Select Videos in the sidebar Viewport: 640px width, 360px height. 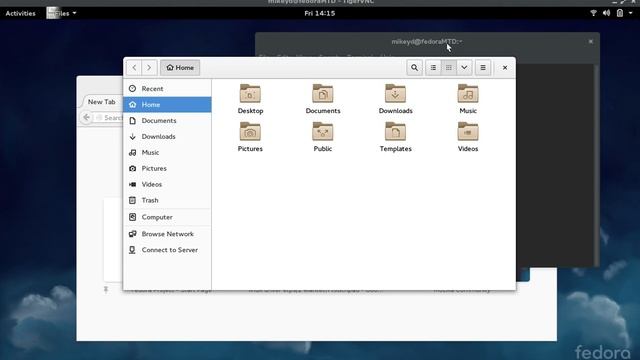(x=167, y=184)
